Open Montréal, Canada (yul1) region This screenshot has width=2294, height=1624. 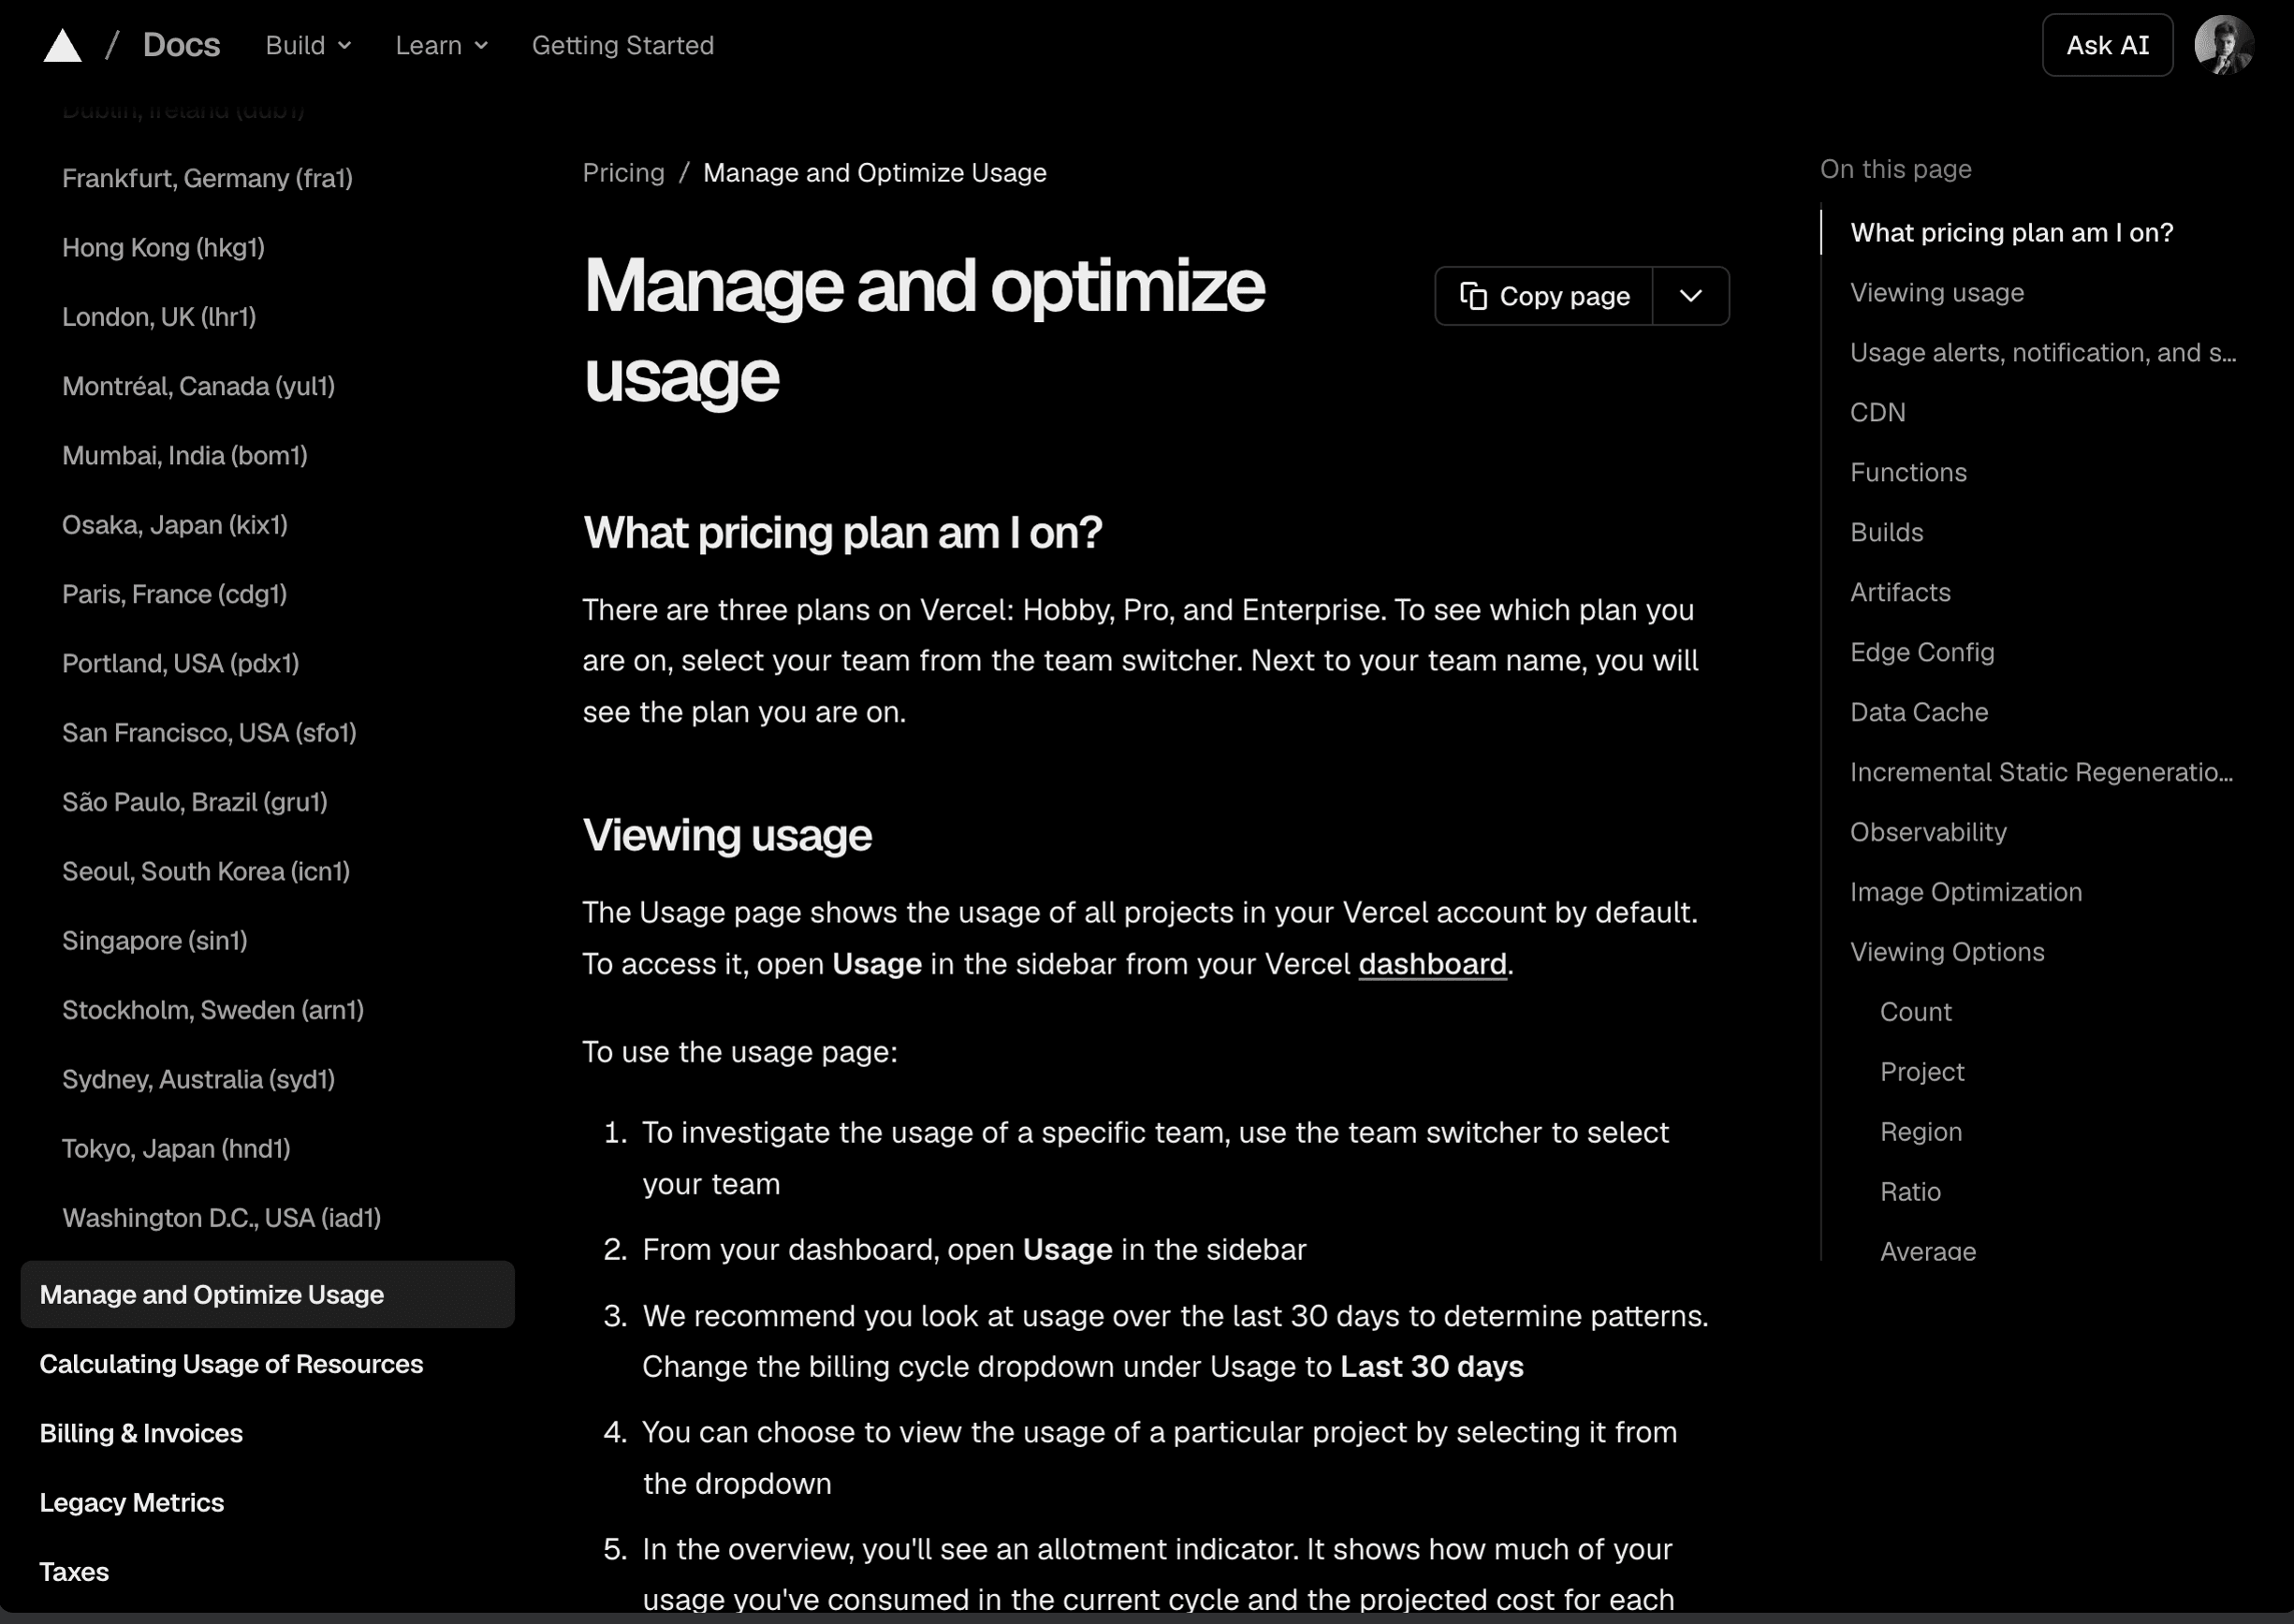tap(198, 386)
